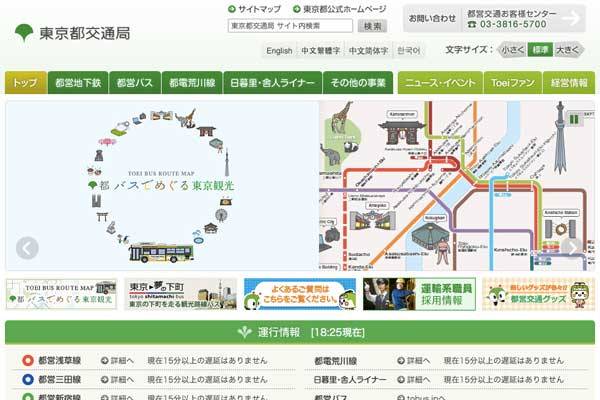This screenshot has width=600, height=400.
Task: Open the 経営情報 menu tab
Action: point(569,83)
